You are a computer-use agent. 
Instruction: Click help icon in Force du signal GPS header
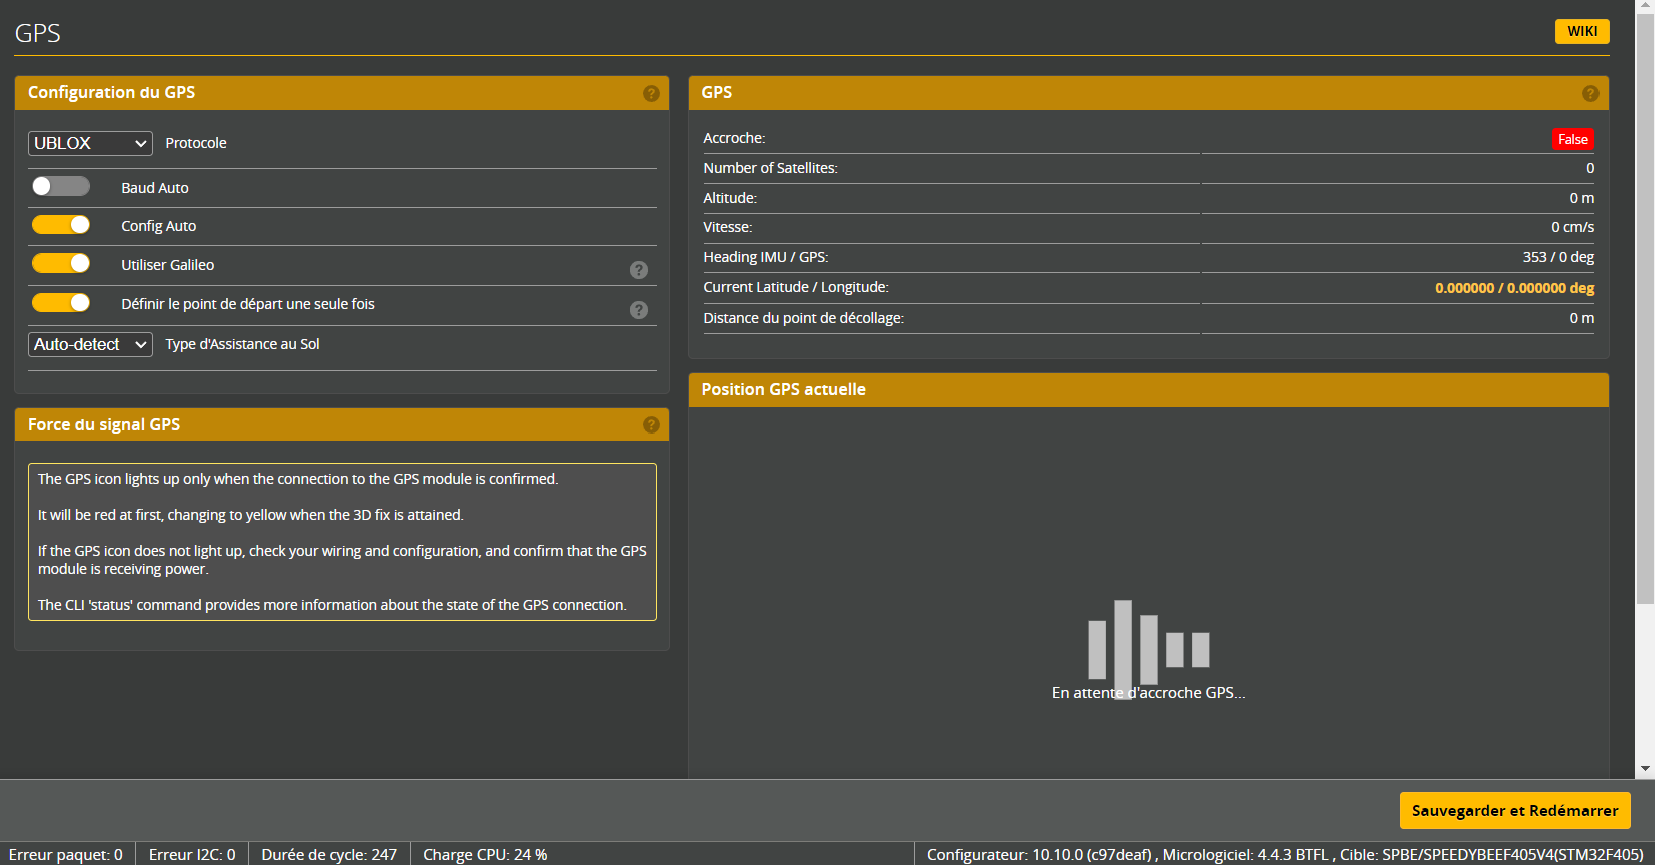651,425
